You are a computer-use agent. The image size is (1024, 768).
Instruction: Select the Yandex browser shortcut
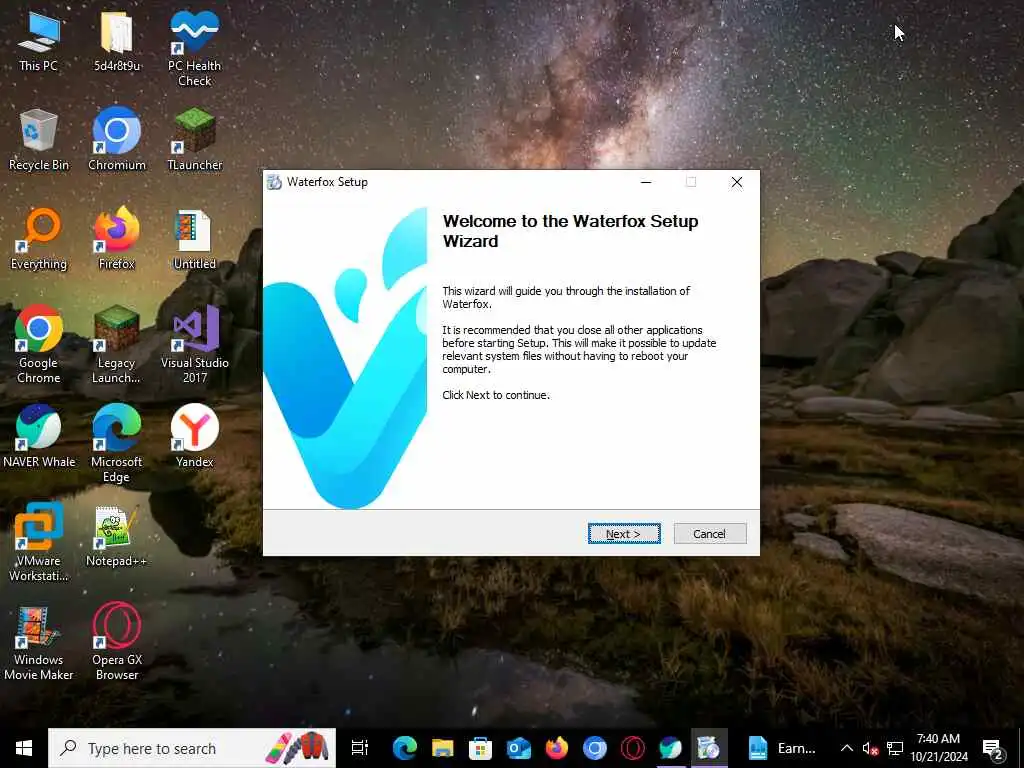point(195,436)
